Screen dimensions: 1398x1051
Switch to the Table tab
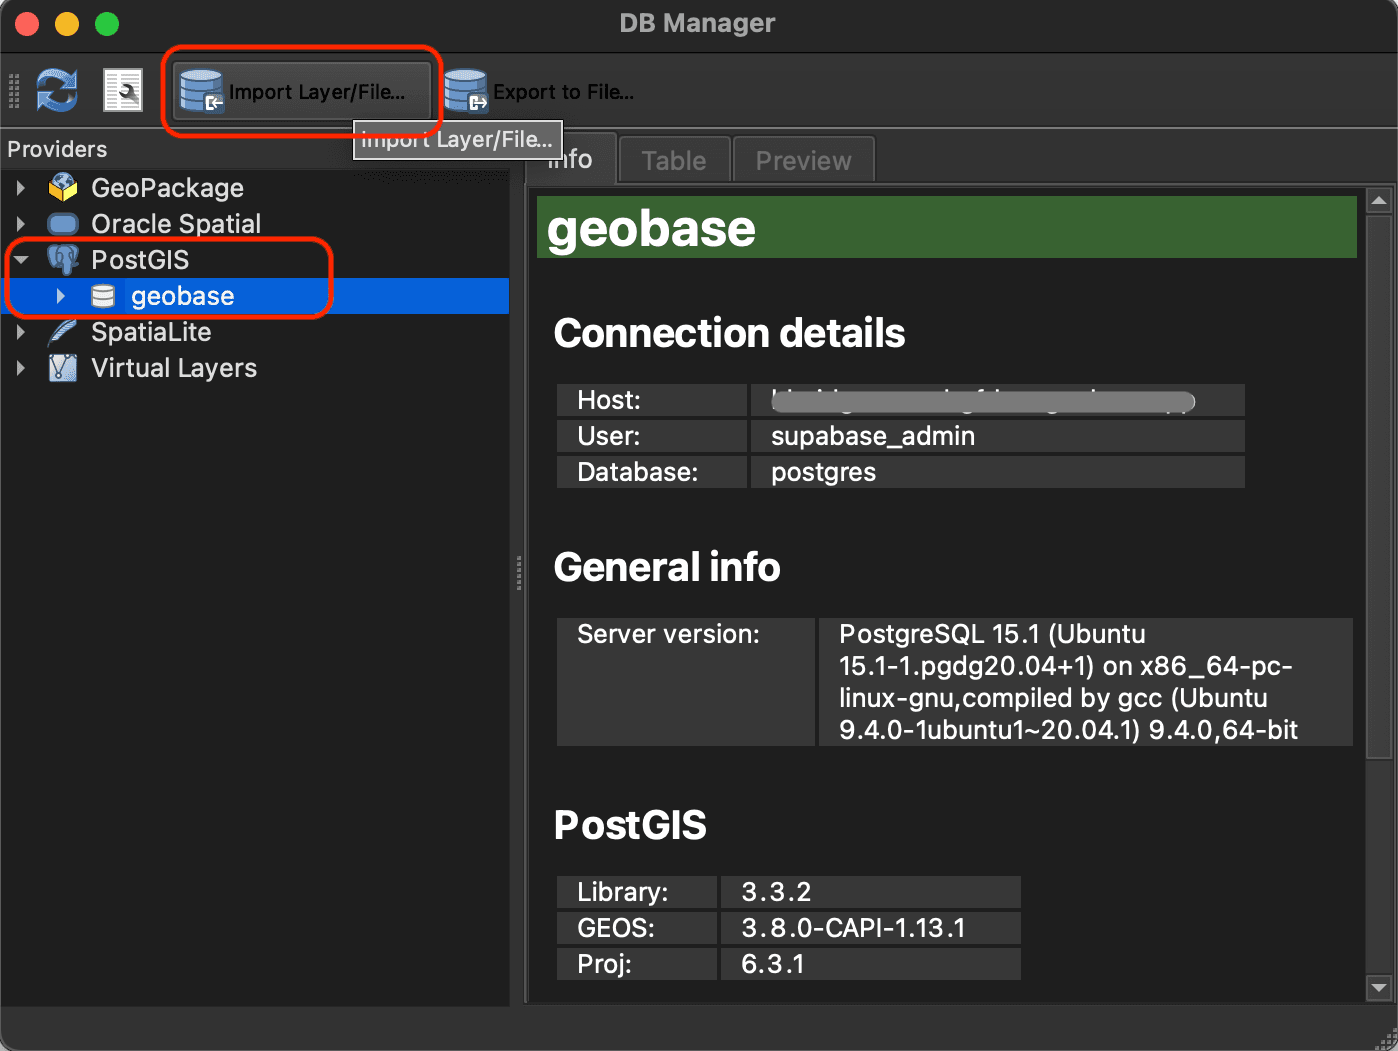tap(673, 159)
